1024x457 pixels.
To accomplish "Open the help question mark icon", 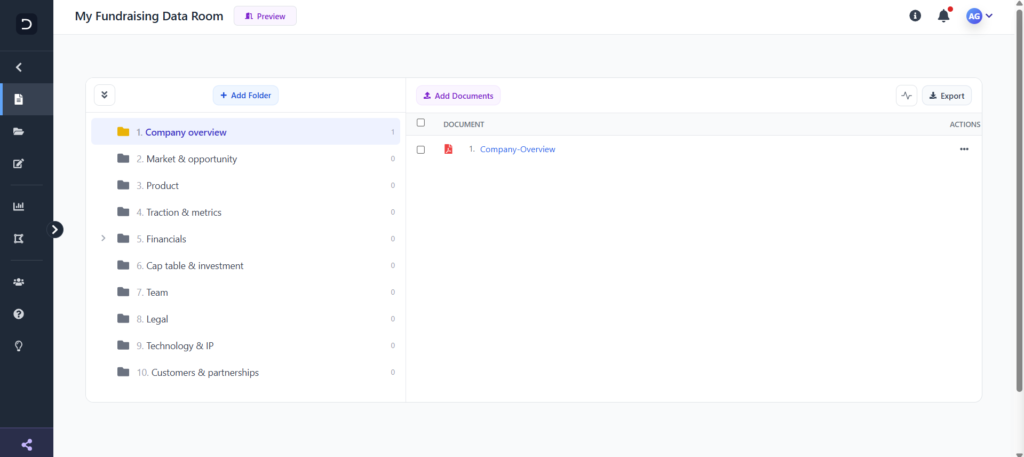I will (18, 314).
